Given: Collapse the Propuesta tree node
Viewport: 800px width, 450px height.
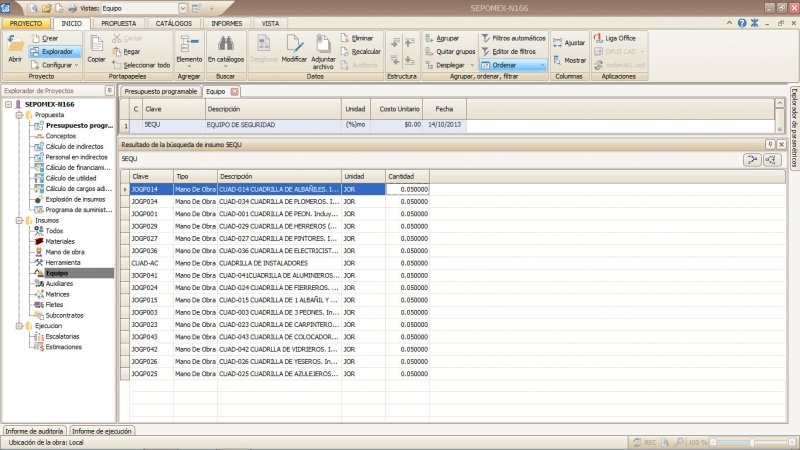Looking at the screenshot, I should pos(18,115).
